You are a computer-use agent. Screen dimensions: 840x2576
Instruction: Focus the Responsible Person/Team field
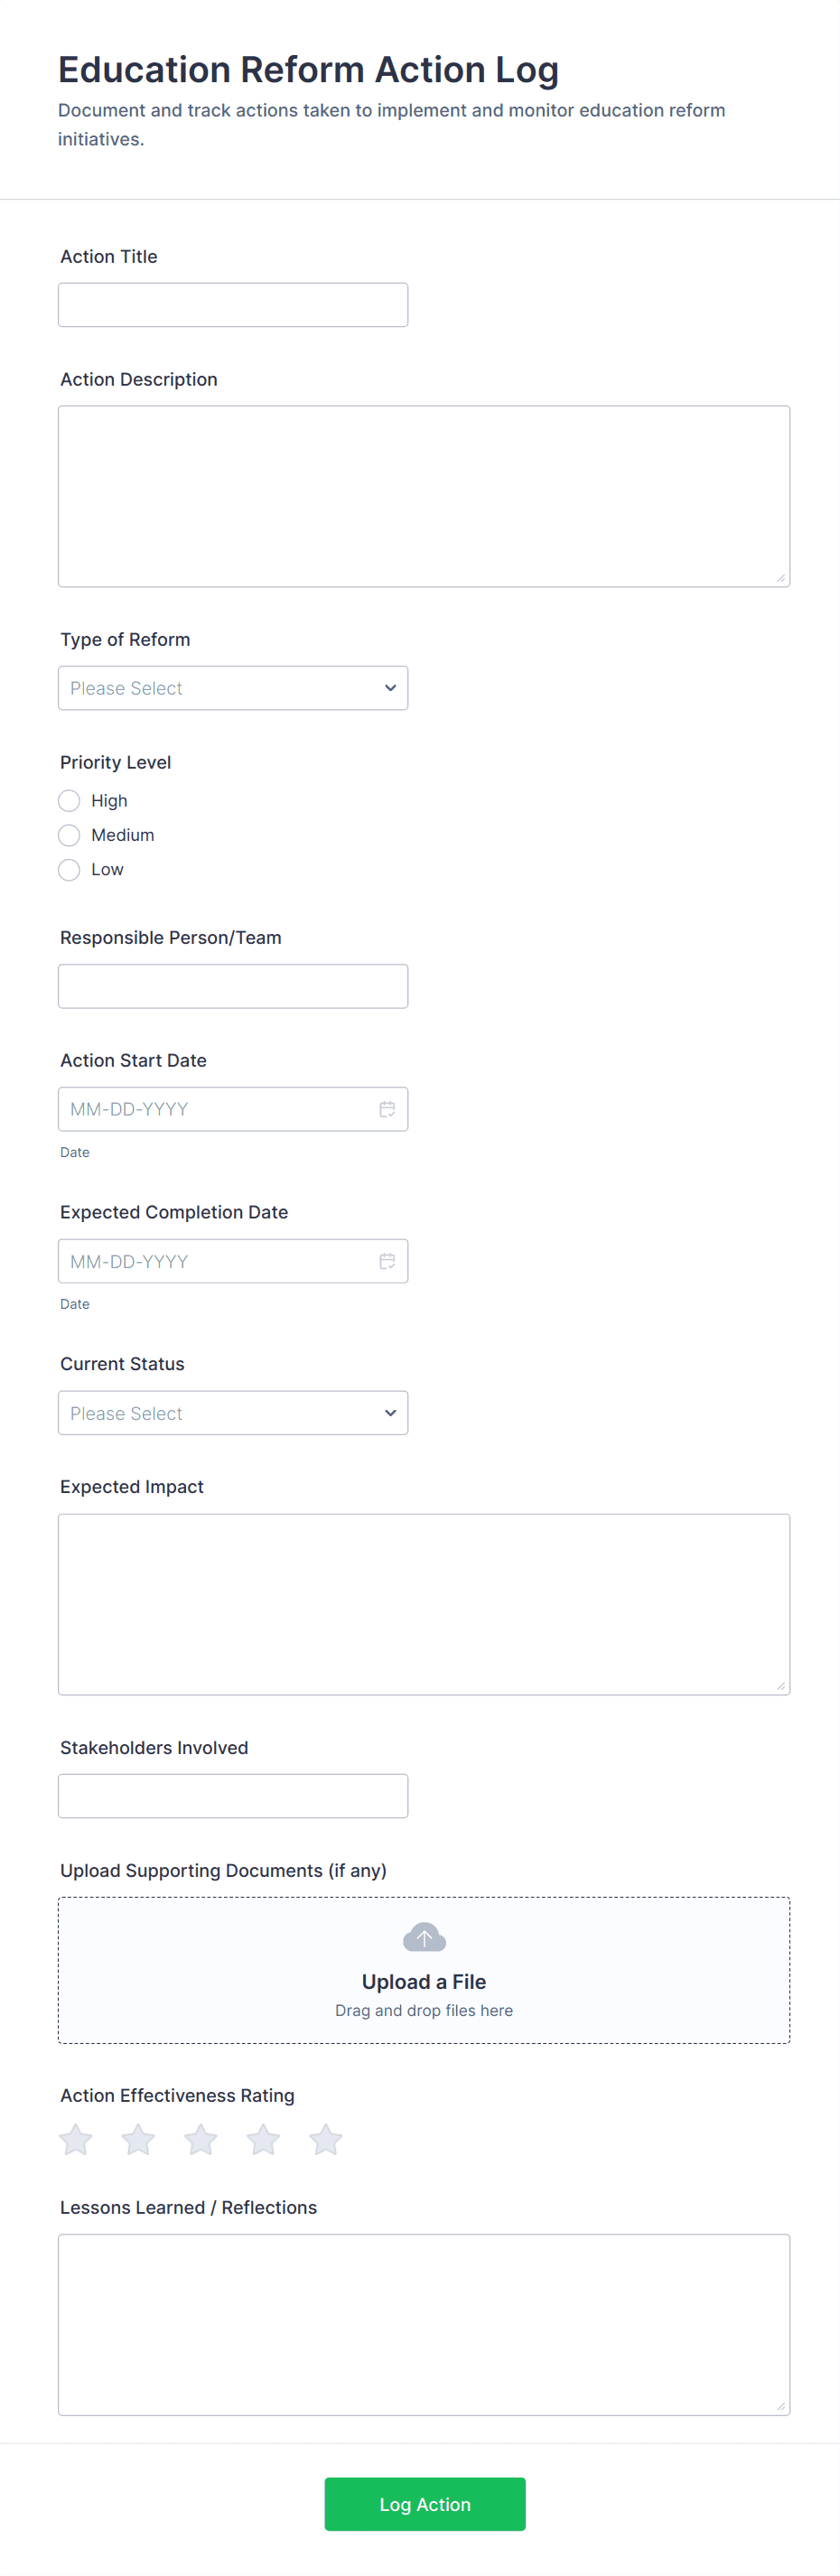233,986
